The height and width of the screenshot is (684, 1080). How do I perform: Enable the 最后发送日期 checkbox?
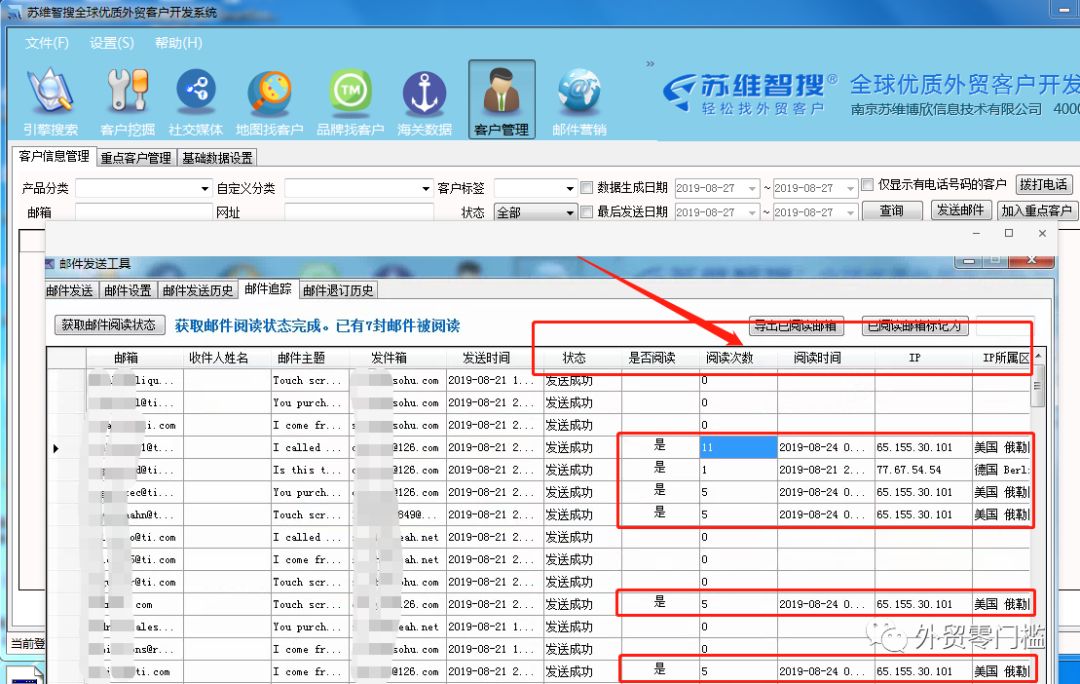[587, 212]
